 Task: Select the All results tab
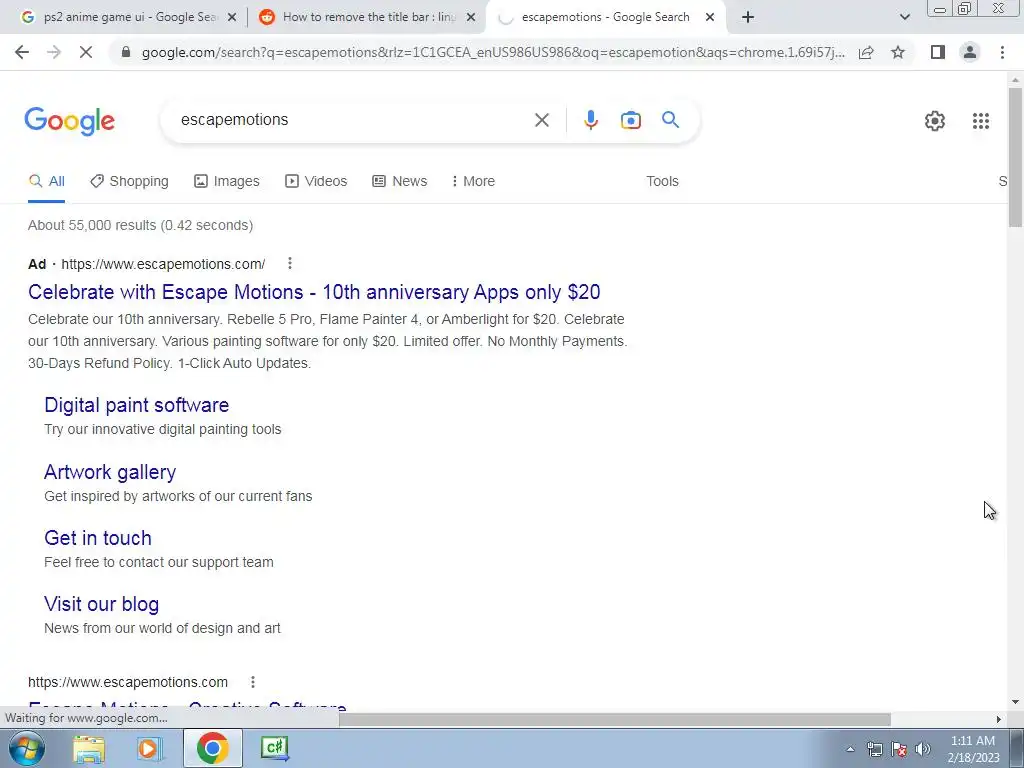pyautogui.click(x=46, y=181)
